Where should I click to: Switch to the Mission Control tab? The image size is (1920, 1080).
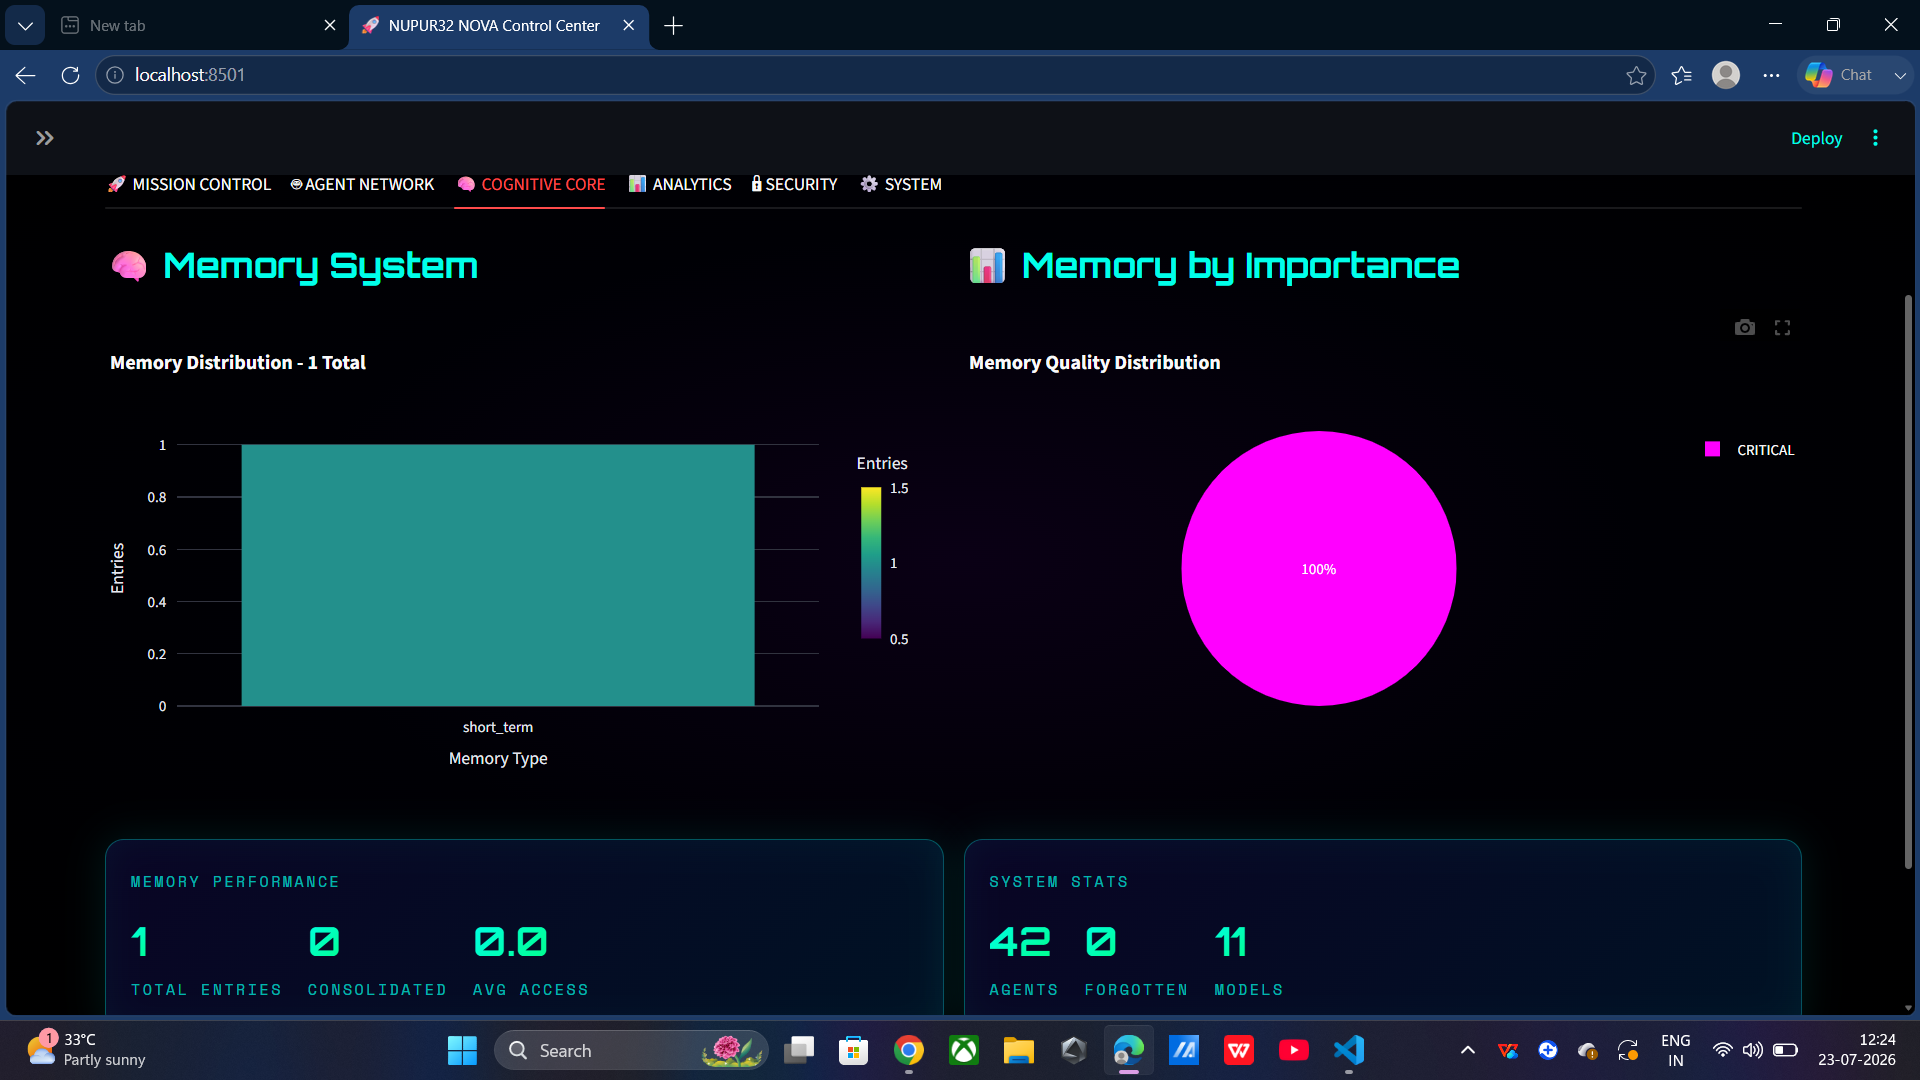coord(189,184)
